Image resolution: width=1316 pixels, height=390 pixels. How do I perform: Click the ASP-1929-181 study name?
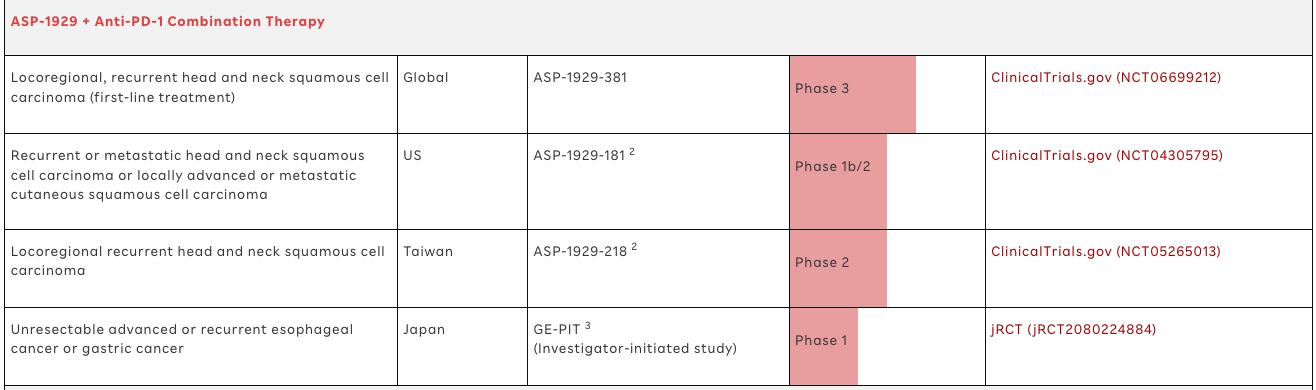579,155
